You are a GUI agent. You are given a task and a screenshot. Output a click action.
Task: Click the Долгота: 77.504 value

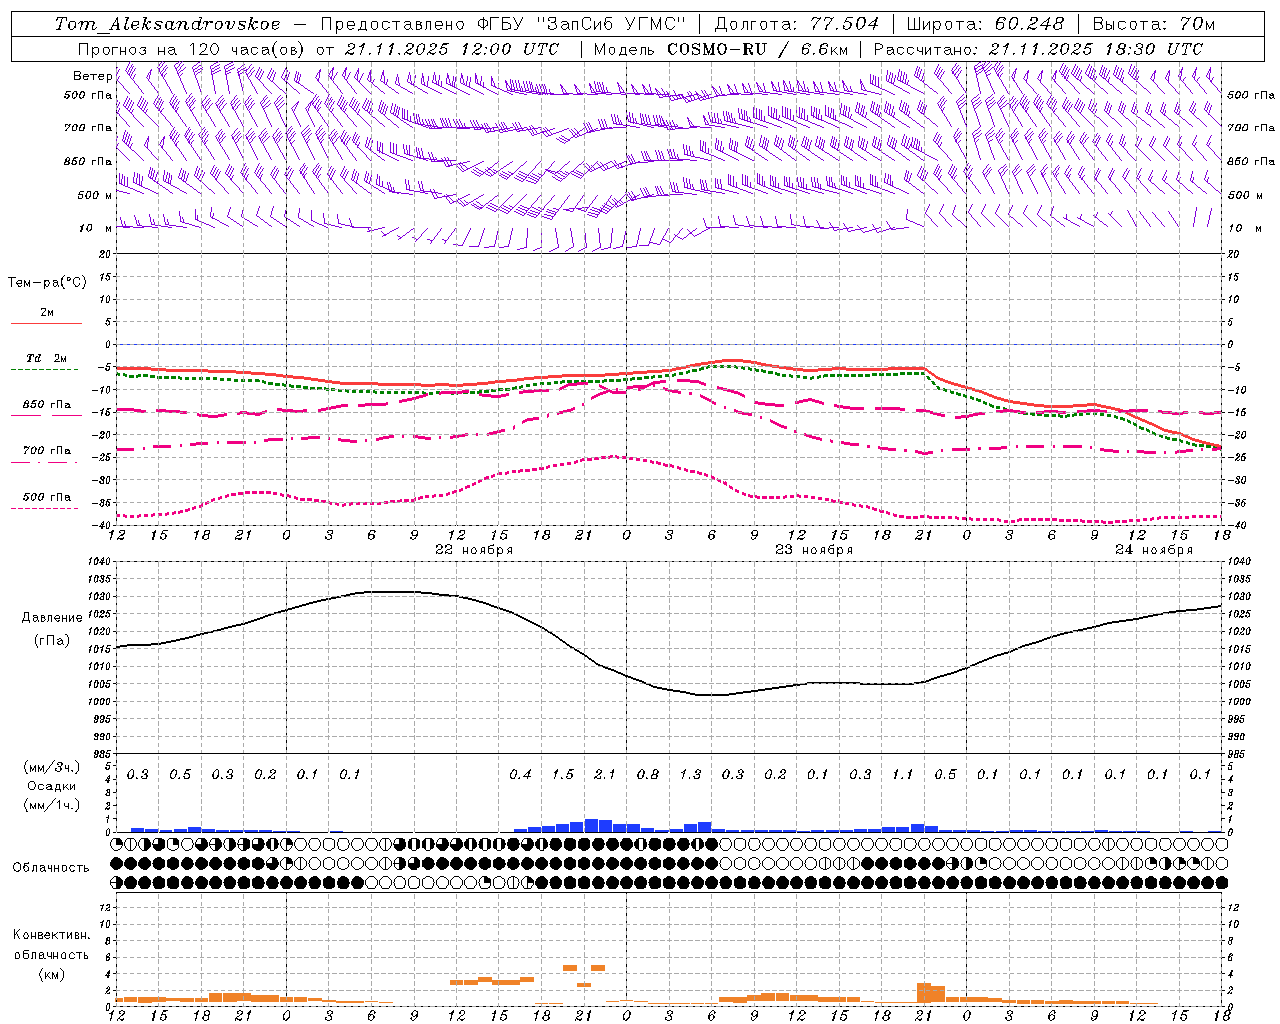pyautogui.click(x=797, y=24)
